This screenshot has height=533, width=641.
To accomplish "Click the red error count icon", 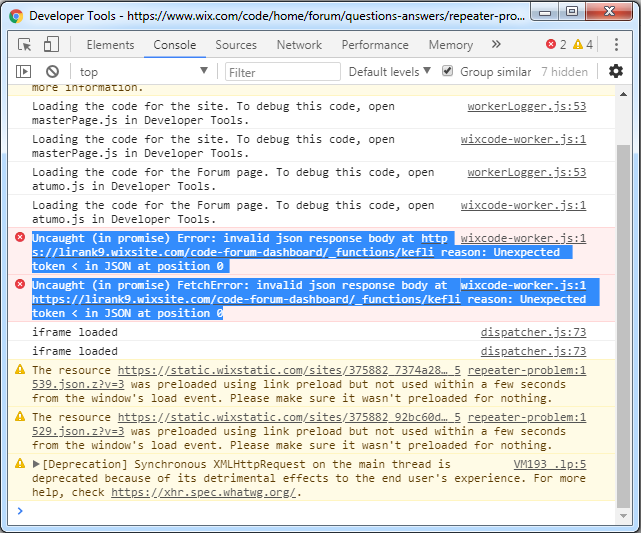I will point(551,44).
